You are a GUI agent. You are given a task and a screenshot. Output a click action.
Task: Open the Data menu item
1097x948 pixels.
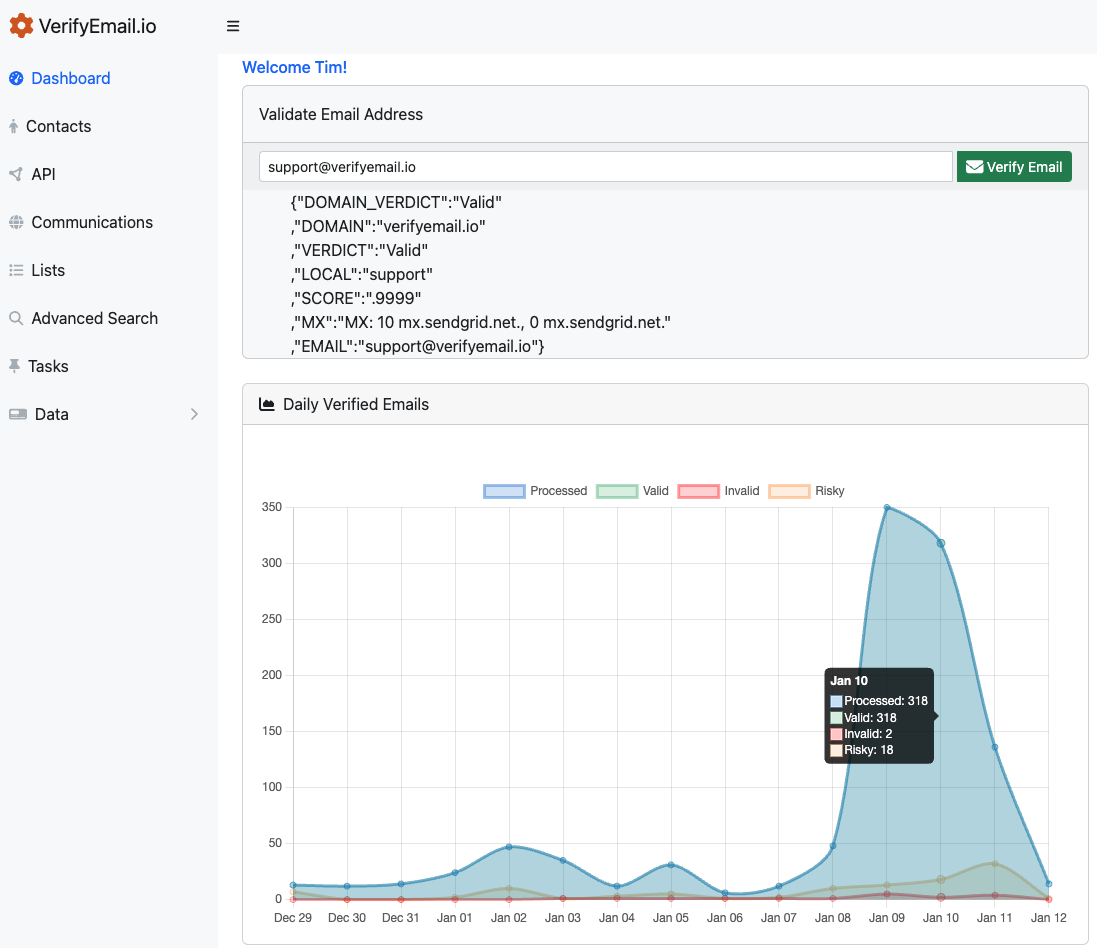pyautogui.click(x=52, y=414)
